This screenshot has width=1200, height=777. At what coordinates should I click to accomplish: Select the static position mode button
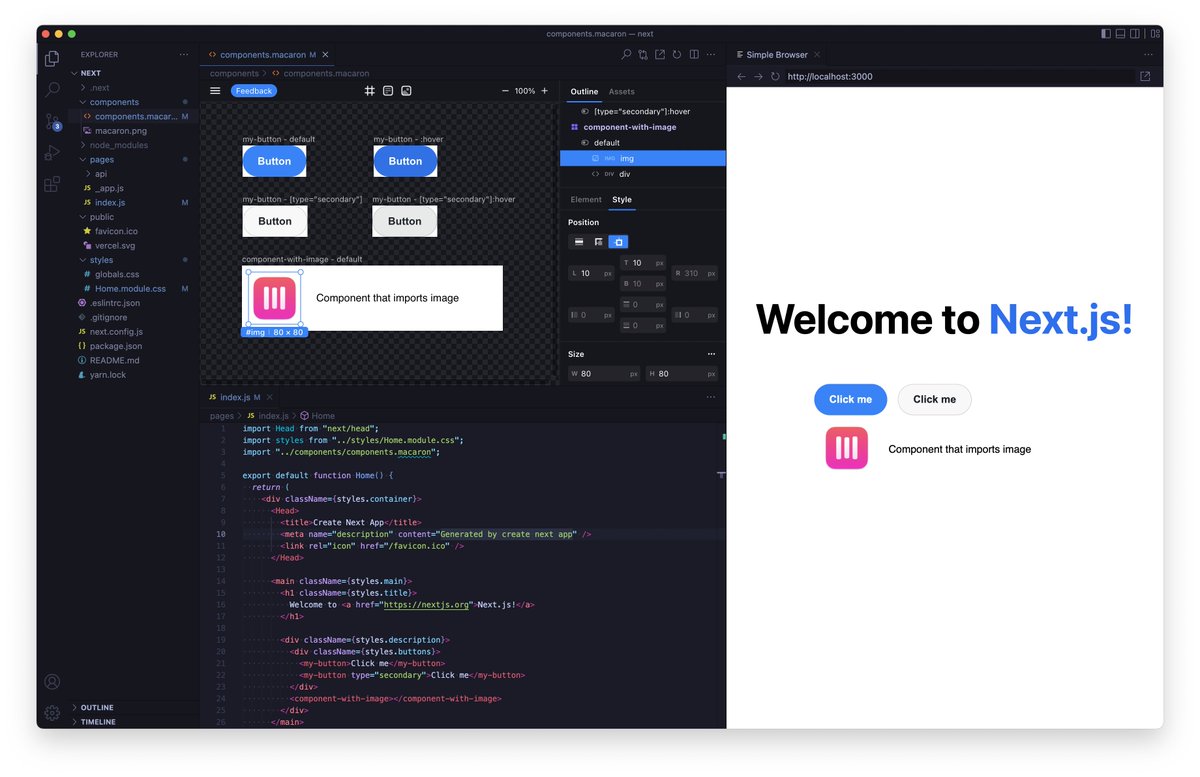coord(578,242)
